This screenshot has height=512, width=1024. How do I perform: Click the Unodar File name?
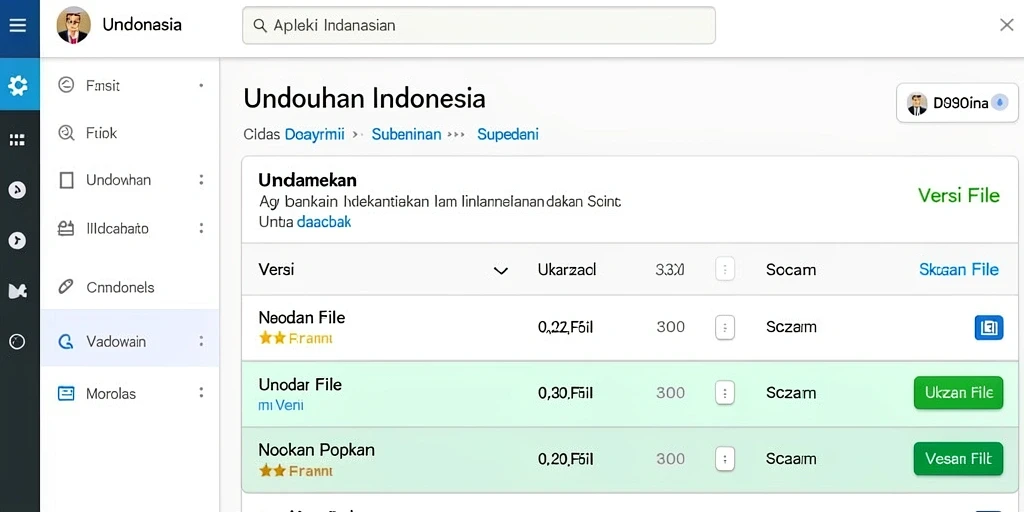pyautogui.click(x=300, y=384)
